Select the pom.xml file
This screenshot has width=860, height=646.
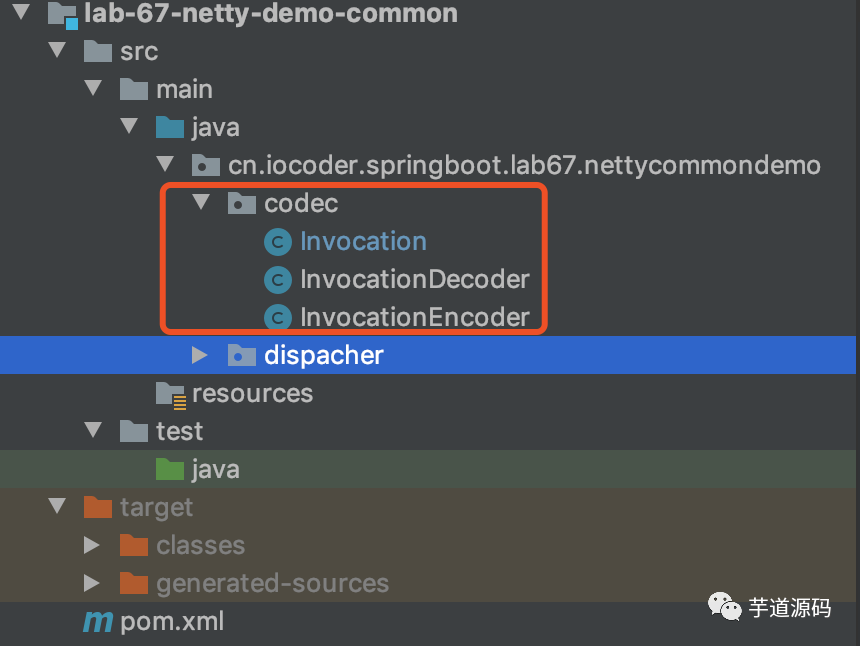172,622
